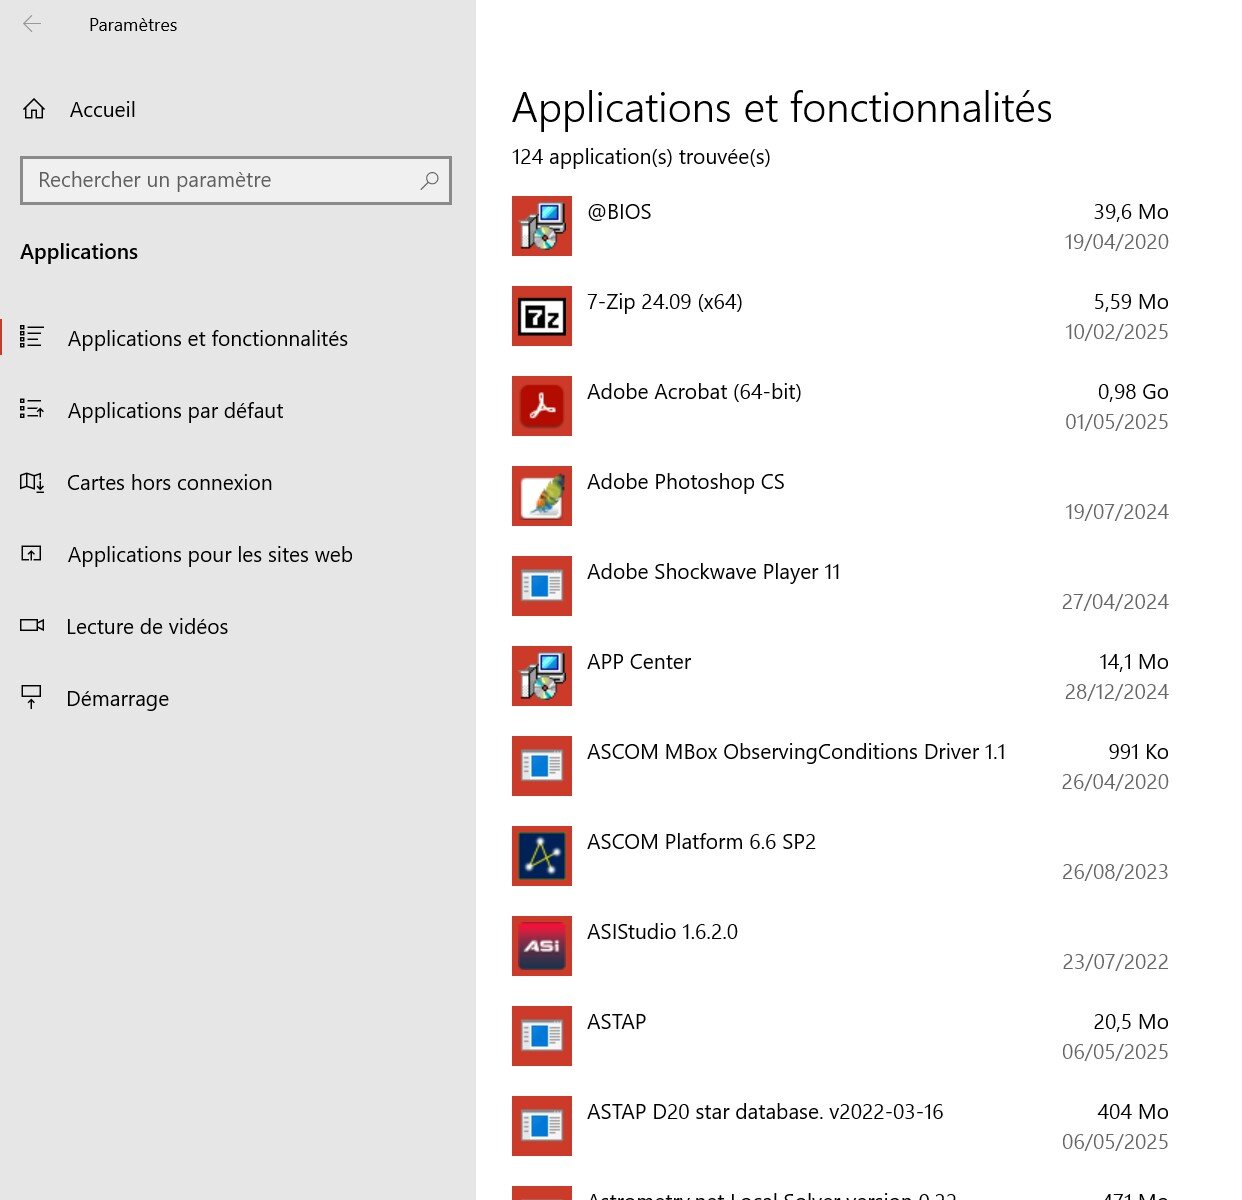The image size is (1242, 1200).
Task: Click the Adobe Photoshop CS icon
Action: pos(542,496)
